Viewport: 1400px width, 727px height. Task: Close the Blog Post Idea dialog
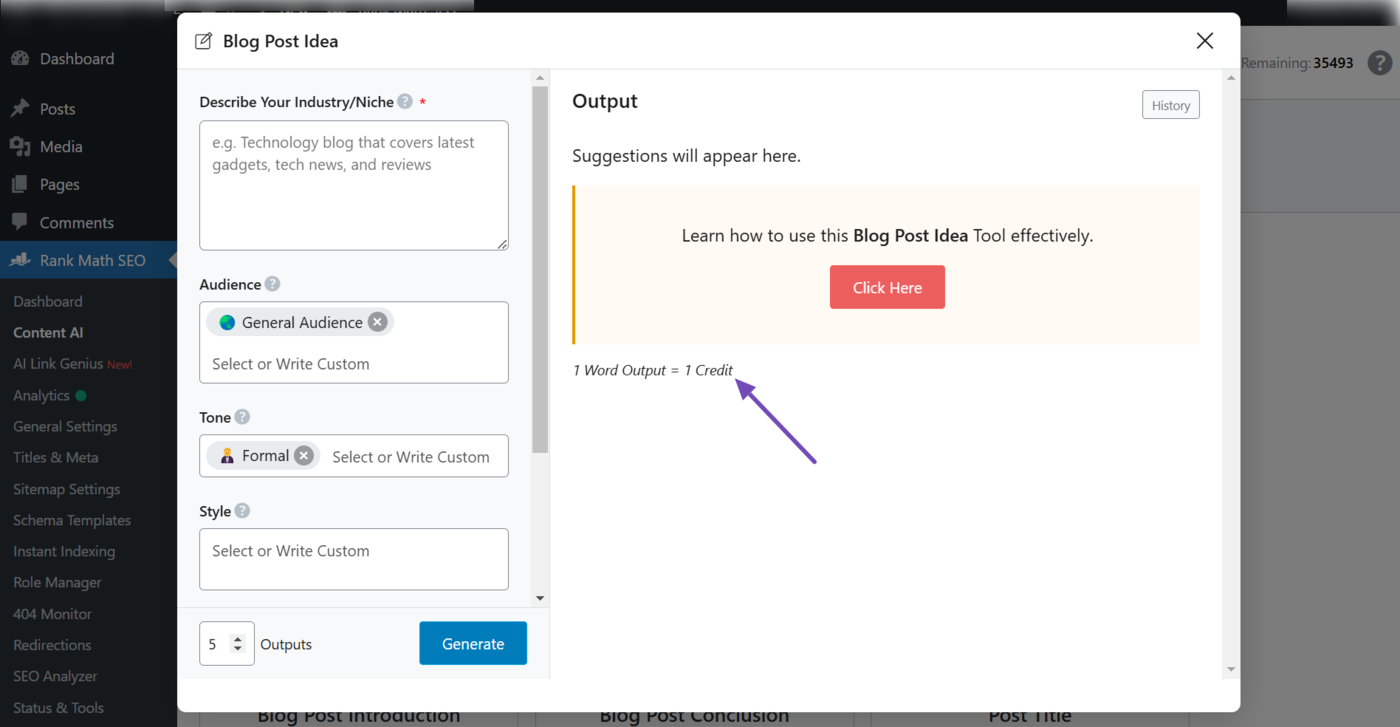[1205, 41]
